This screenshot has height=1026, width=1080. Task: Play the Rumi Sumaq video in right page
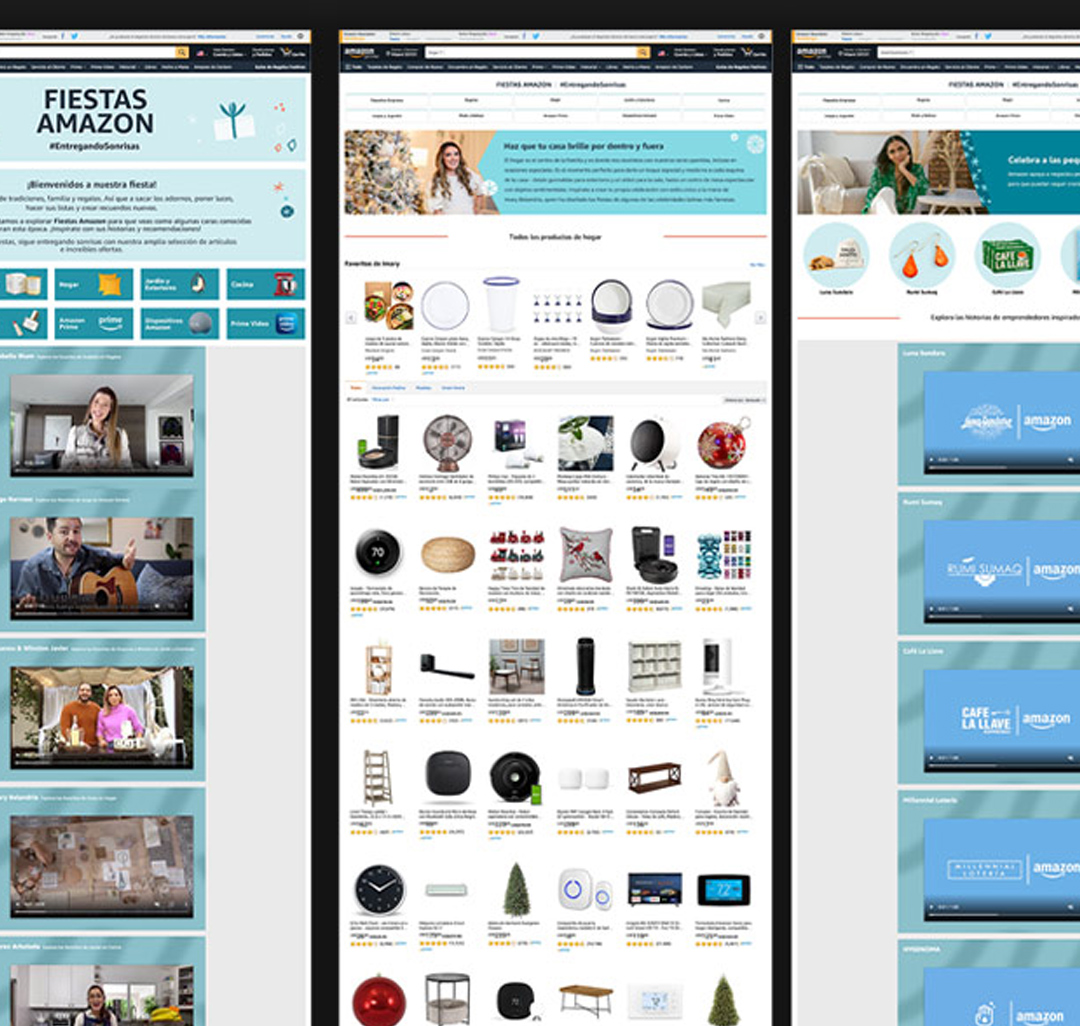[932, 609]
